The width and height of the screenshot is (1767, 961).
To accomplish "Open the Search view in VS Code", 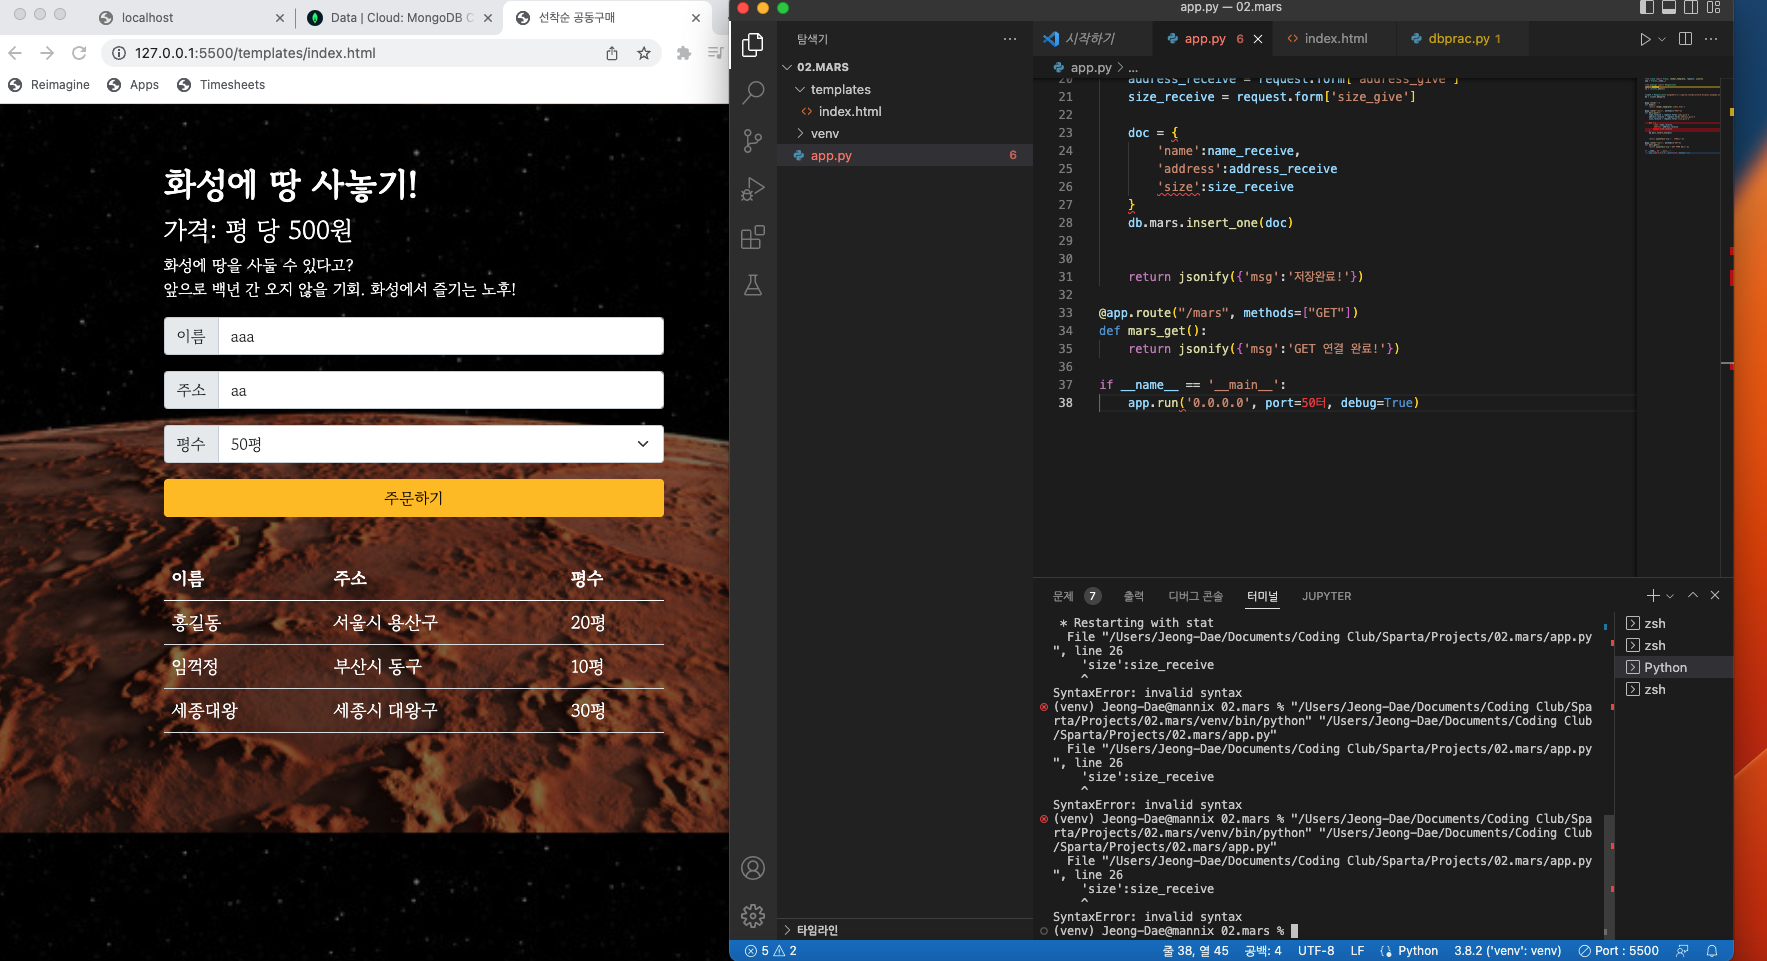I will coord(753,93).
